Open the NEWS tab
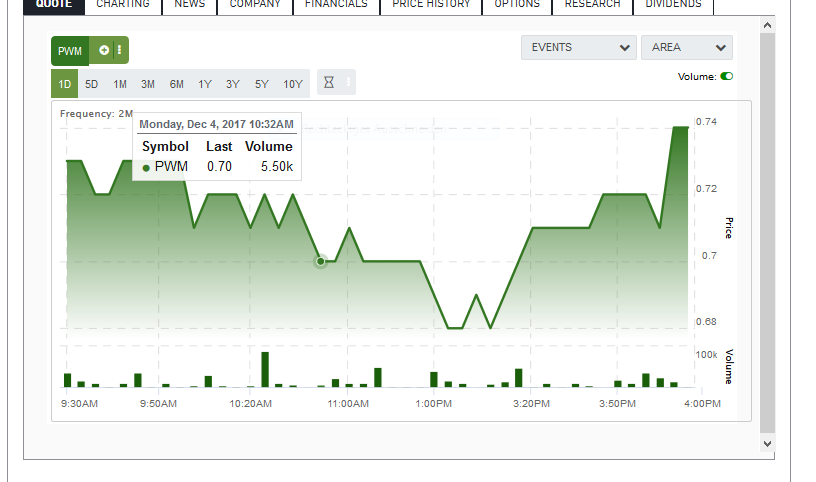816x482 pixels. coord(190,5)
